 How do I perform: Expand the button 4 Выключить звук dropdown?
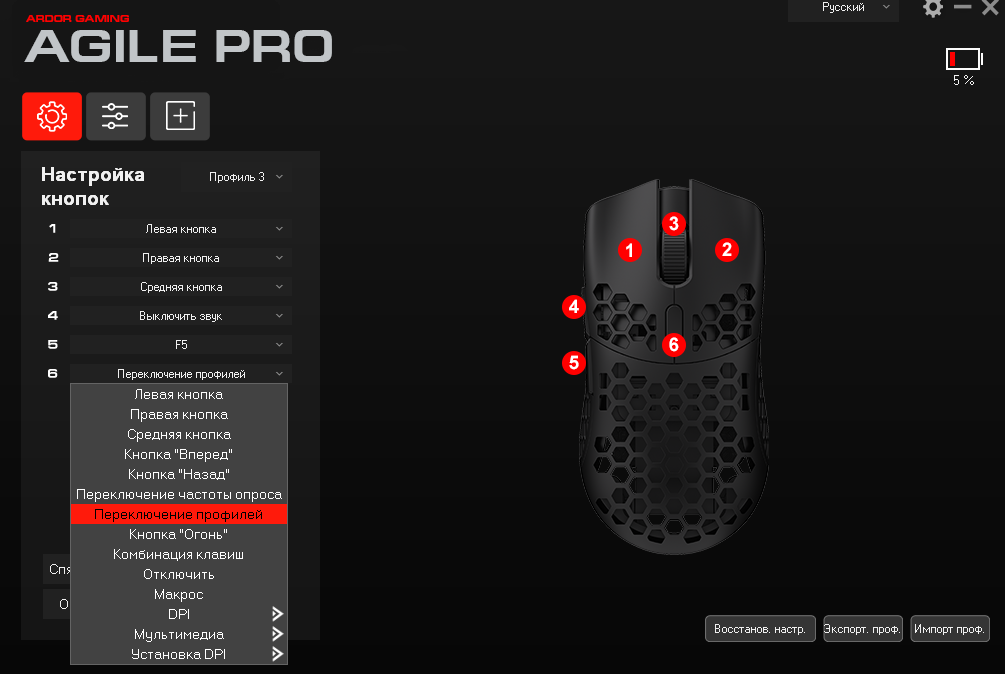[x=181, y=316]
